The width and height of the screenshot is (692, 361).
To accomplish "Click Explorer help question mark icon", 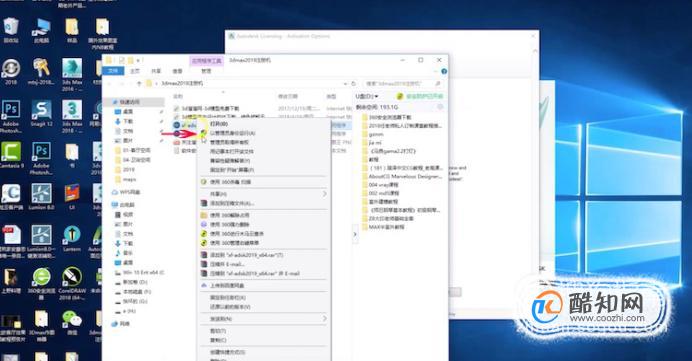I will (444, 71).
